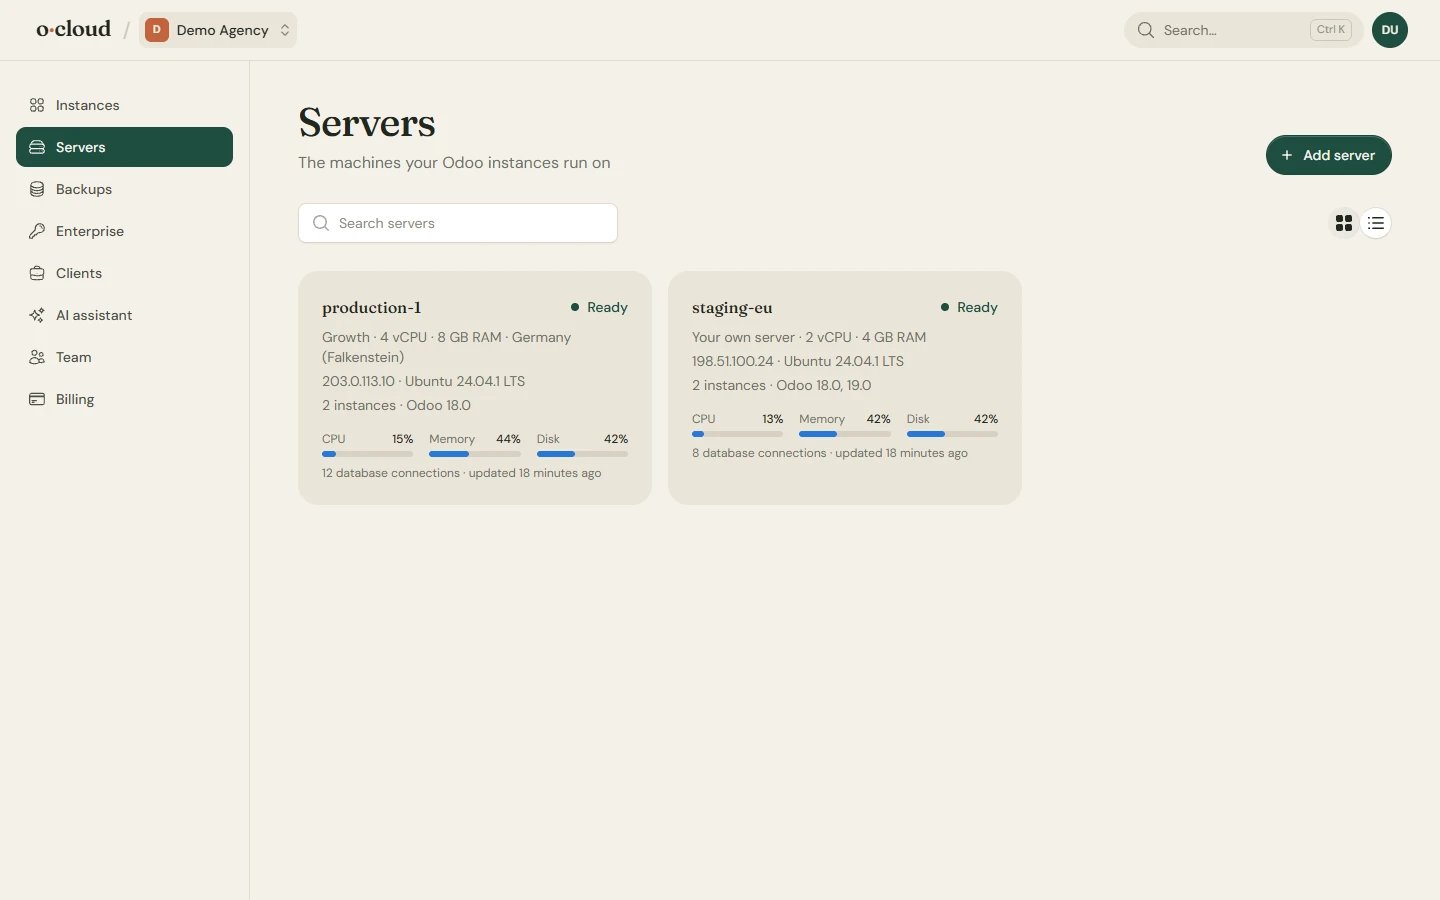Image resolution: width=1440 pixels, height=900 pixels.
Task: Click the Team people icon
Action: (37, 357)
